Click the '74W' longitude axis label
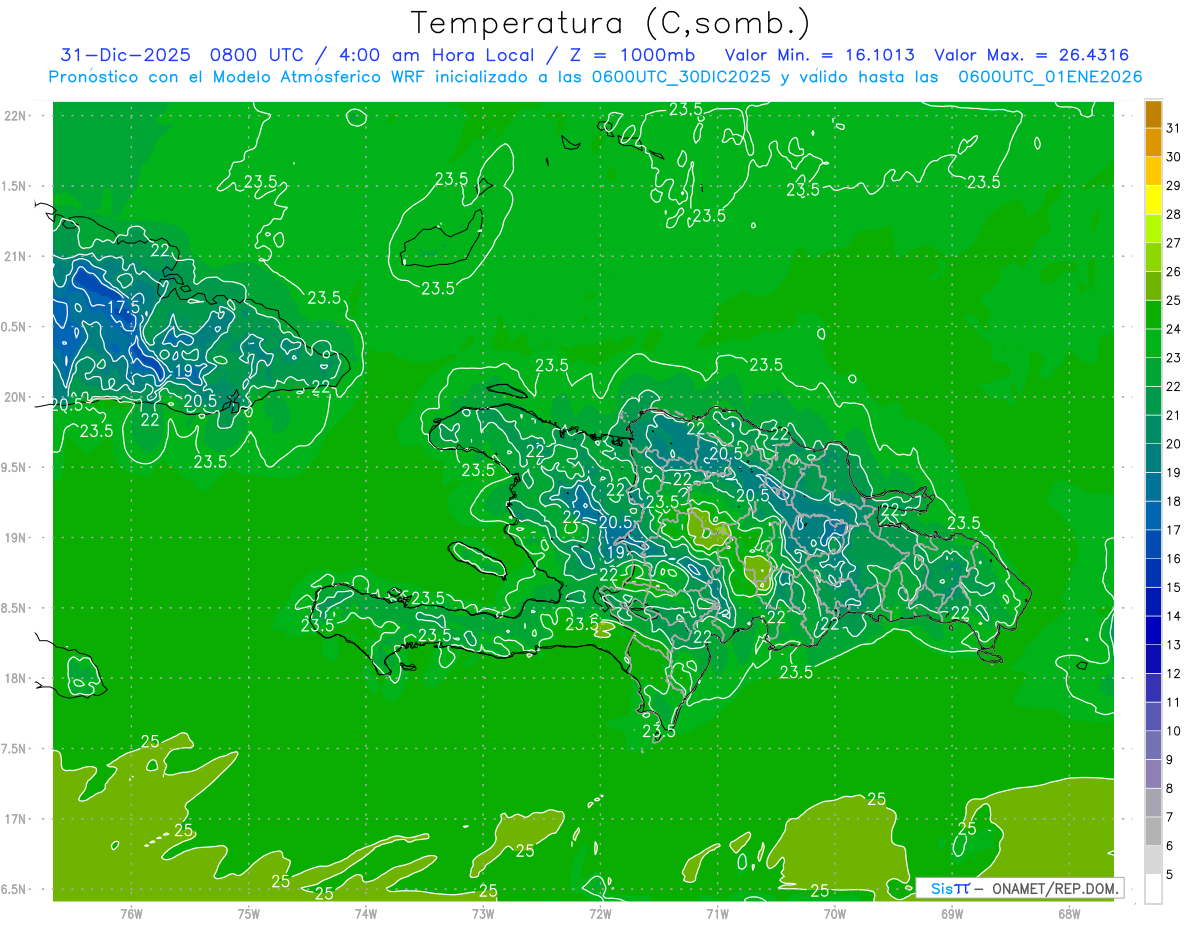 pos(365,913)
